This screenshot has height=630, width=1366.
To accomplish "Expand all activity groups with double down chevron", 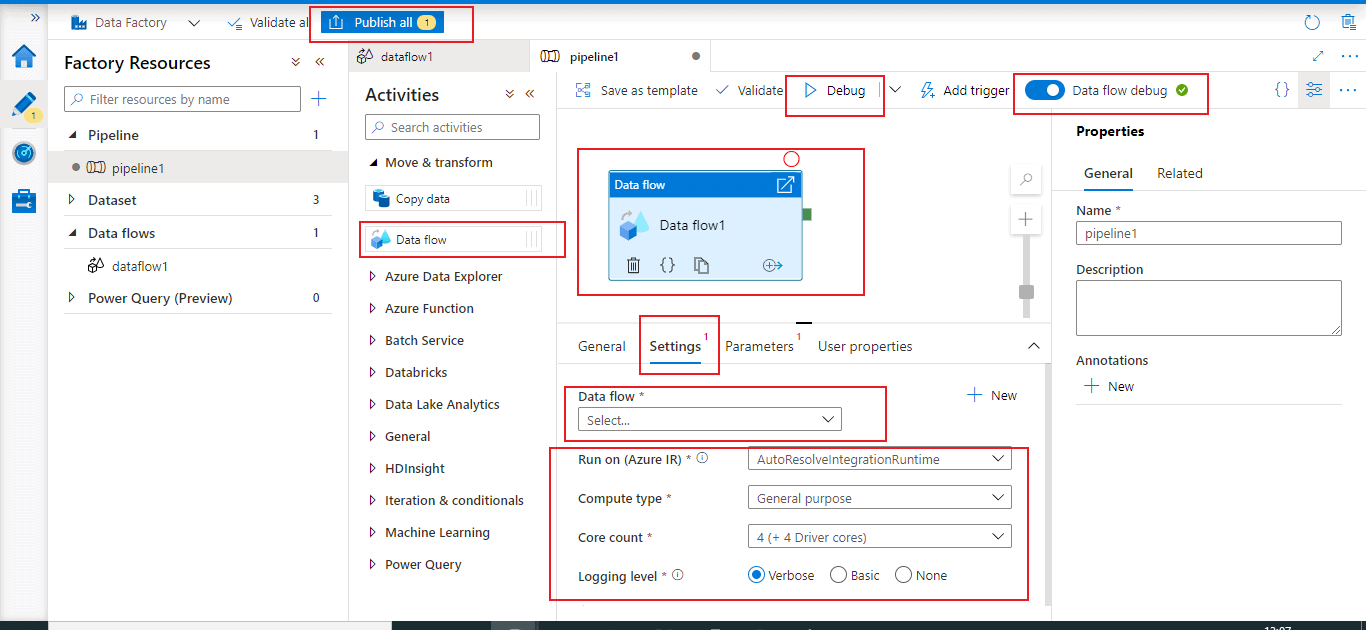I will pyautogui.click(x=510, y=94).
